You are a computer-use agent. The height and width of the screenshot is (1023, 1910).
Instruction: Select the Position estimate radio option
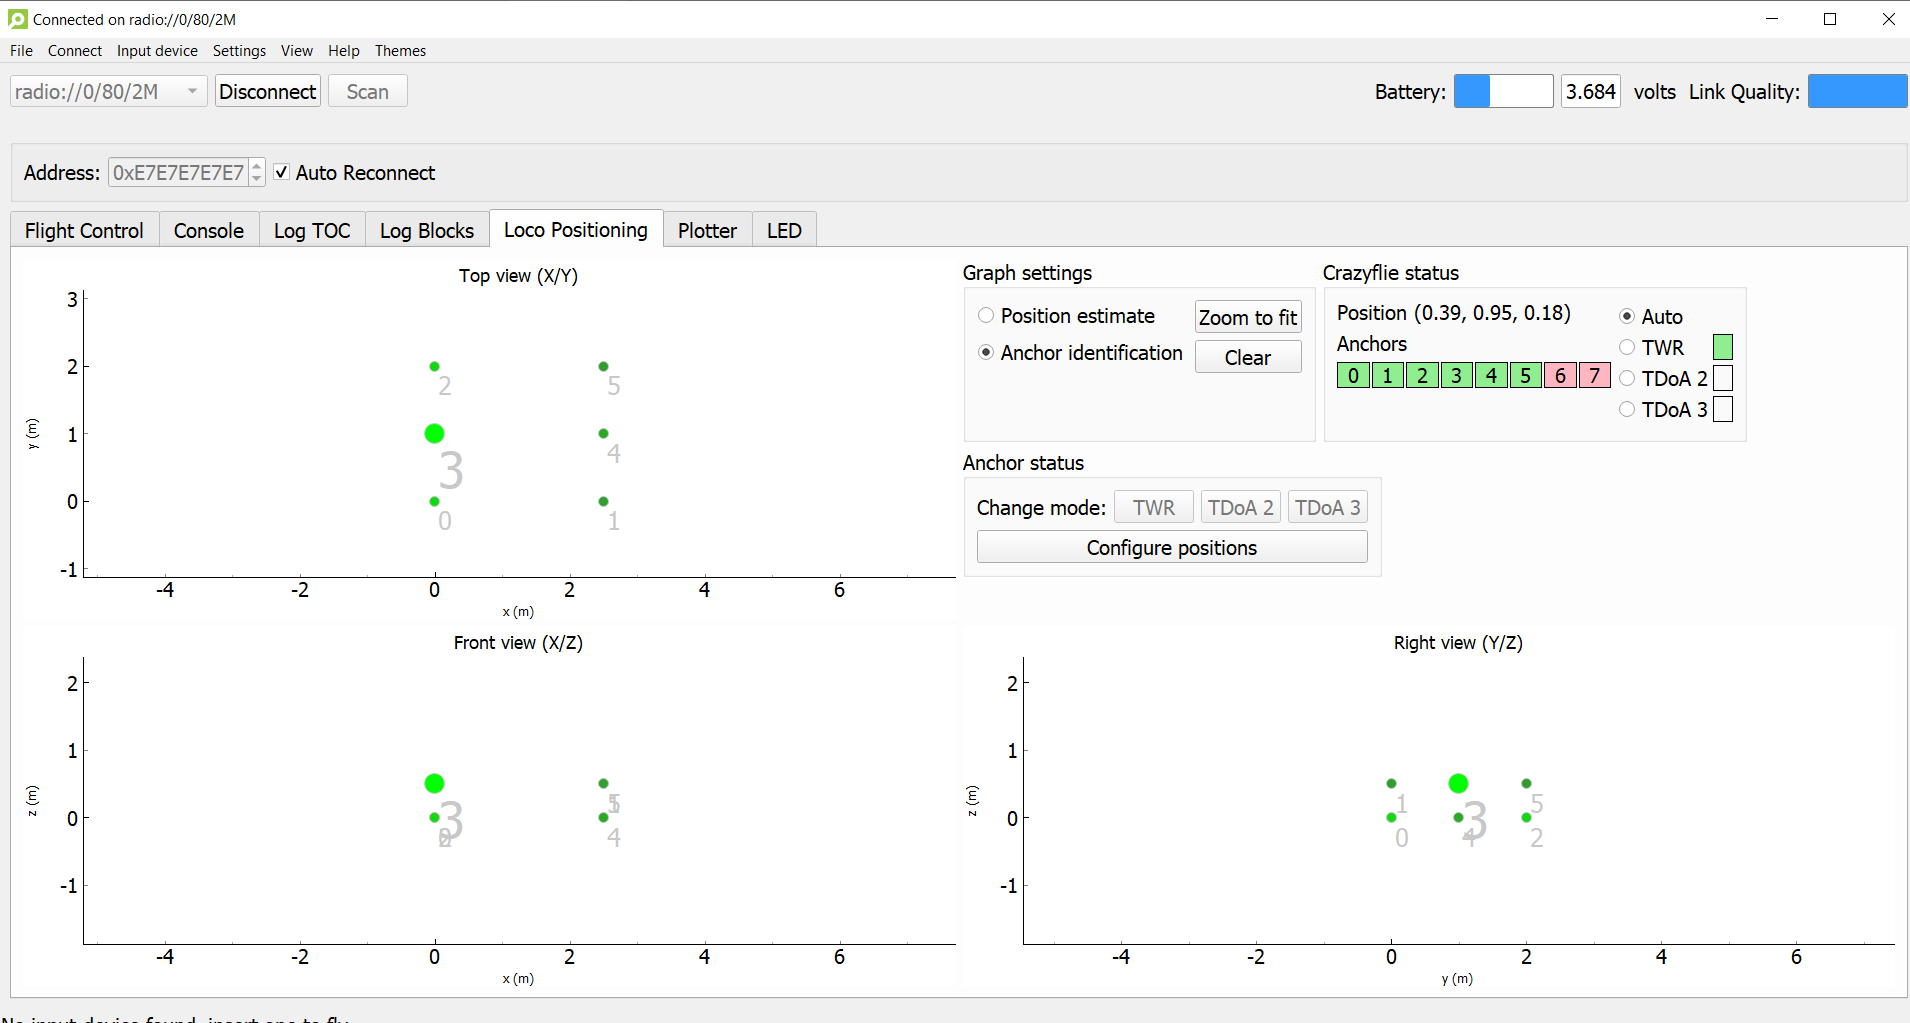coord(986,316)
